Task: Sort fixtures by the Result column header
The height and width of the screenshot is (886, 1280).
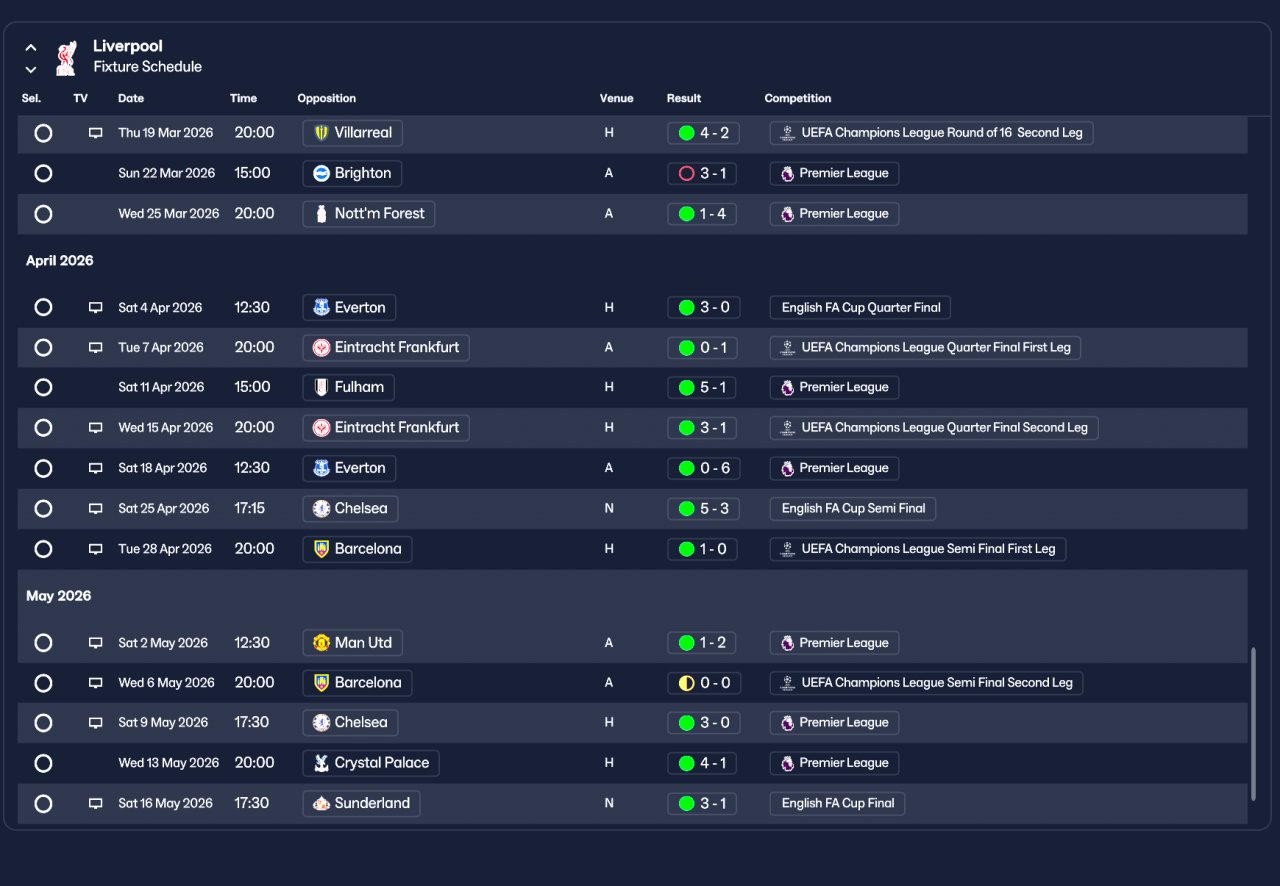Action: 684,98
